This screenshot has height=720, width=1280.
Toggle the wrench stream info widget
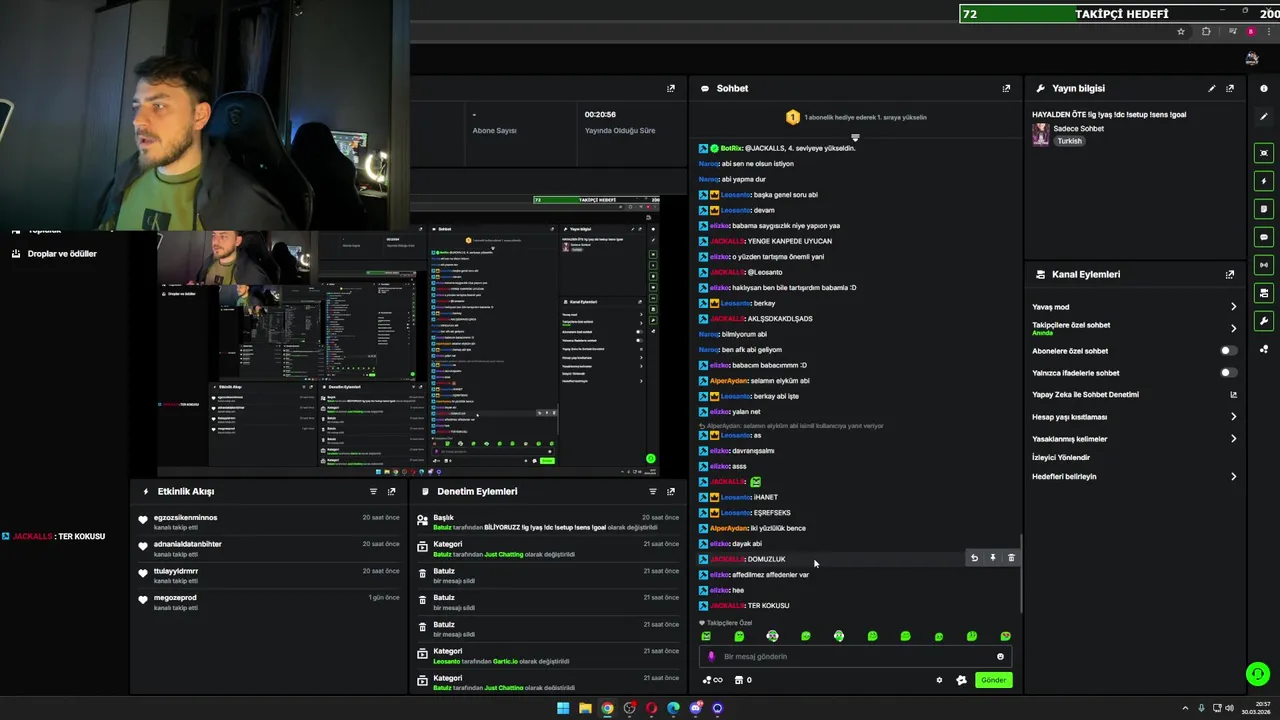click(1264, 321)
